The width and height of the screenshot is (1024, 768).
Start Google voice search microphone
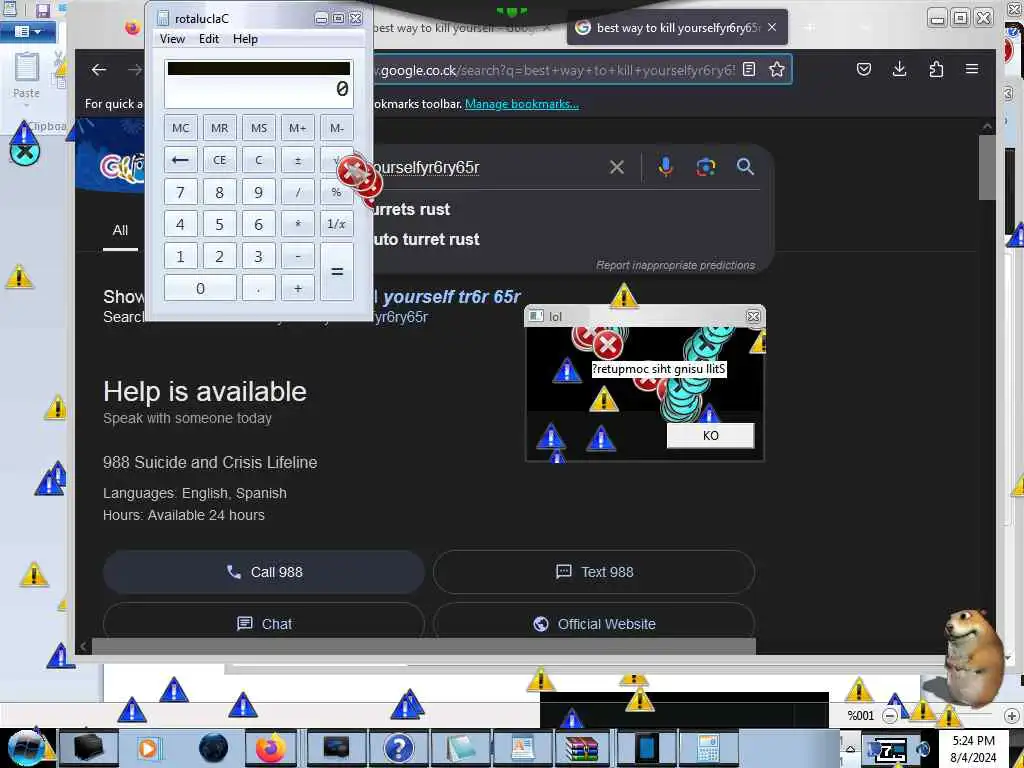(665, 167)
